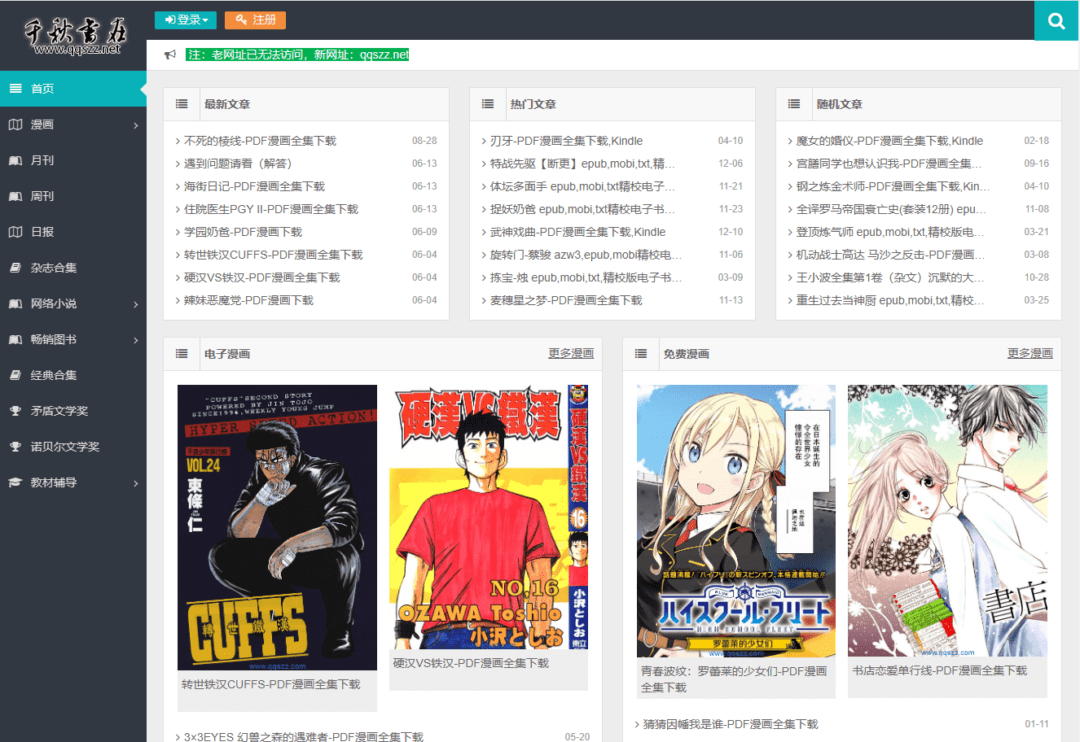The height and width of the screenshot is (742, 1080).
Task: Open article 不死的棱线-PDF漫画全集下载
Action: coord(260,141)
